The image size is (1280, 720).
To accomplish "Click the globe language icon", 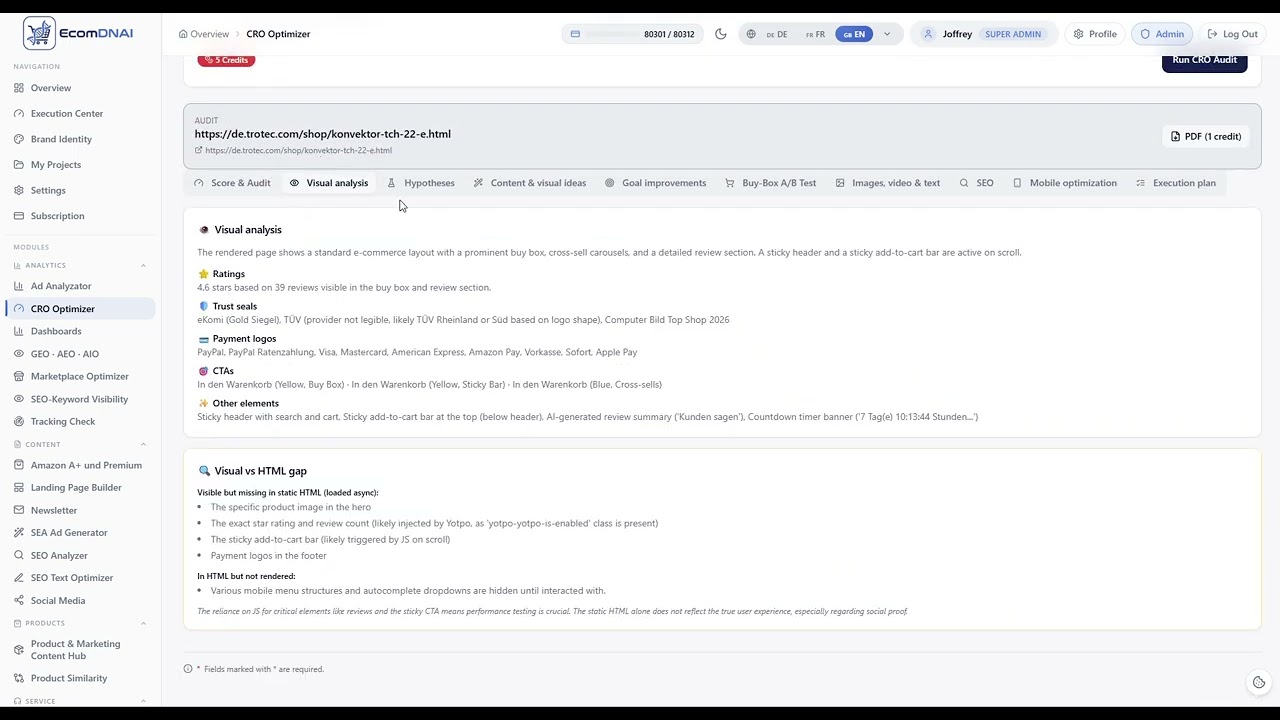I will [751, 34].
